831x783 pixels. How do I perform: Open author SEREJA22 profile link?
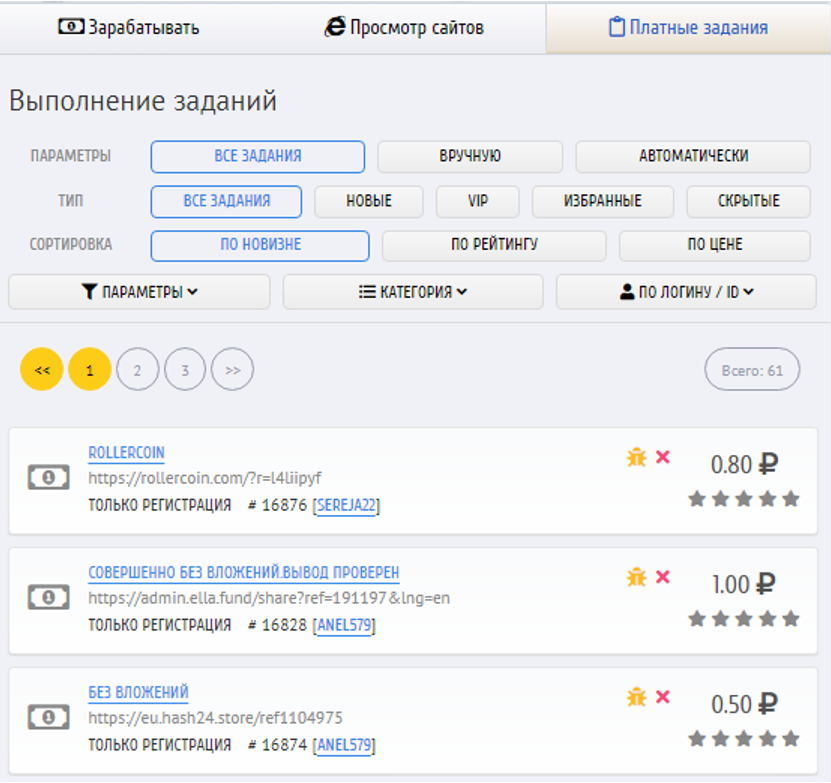coord(346,505)
